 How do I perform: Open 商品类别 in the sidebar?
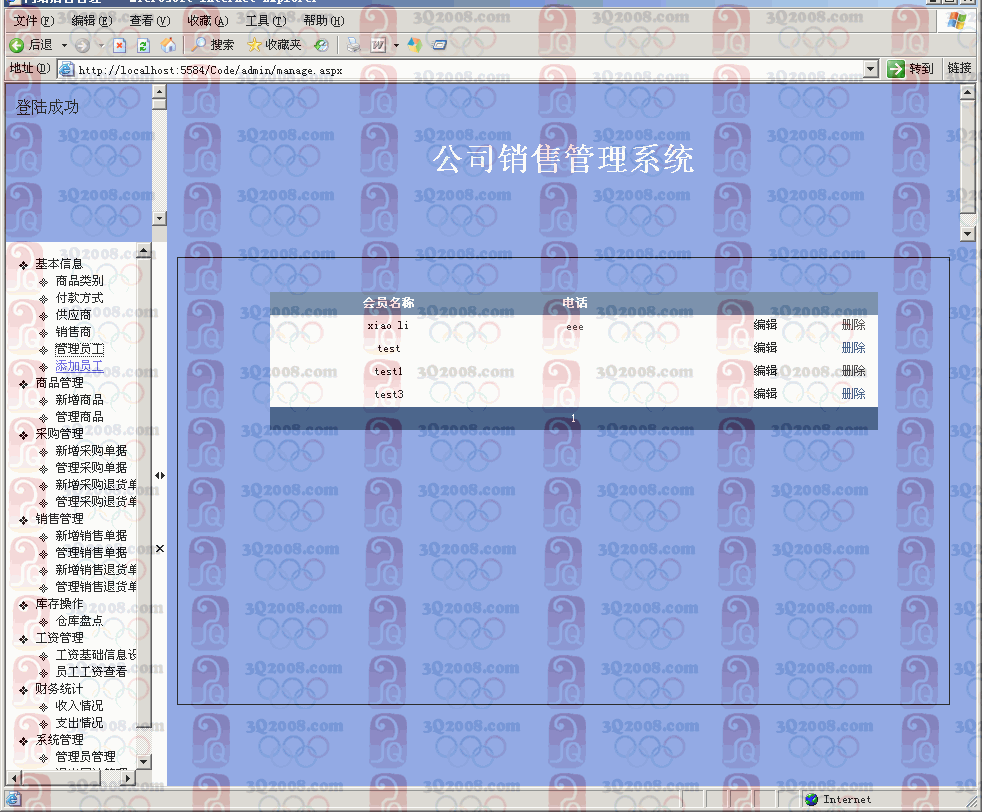click(x=79, y=281)
